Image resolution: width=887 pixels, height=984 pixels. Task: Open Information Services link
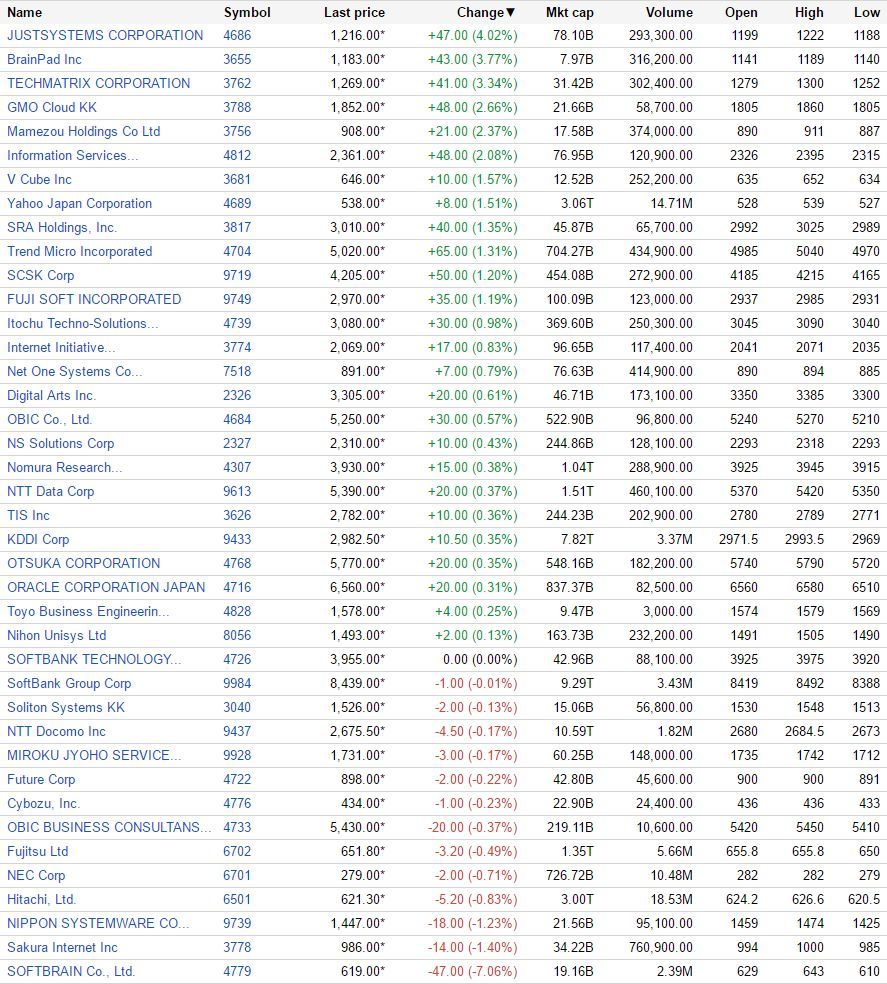click(72, 155)
